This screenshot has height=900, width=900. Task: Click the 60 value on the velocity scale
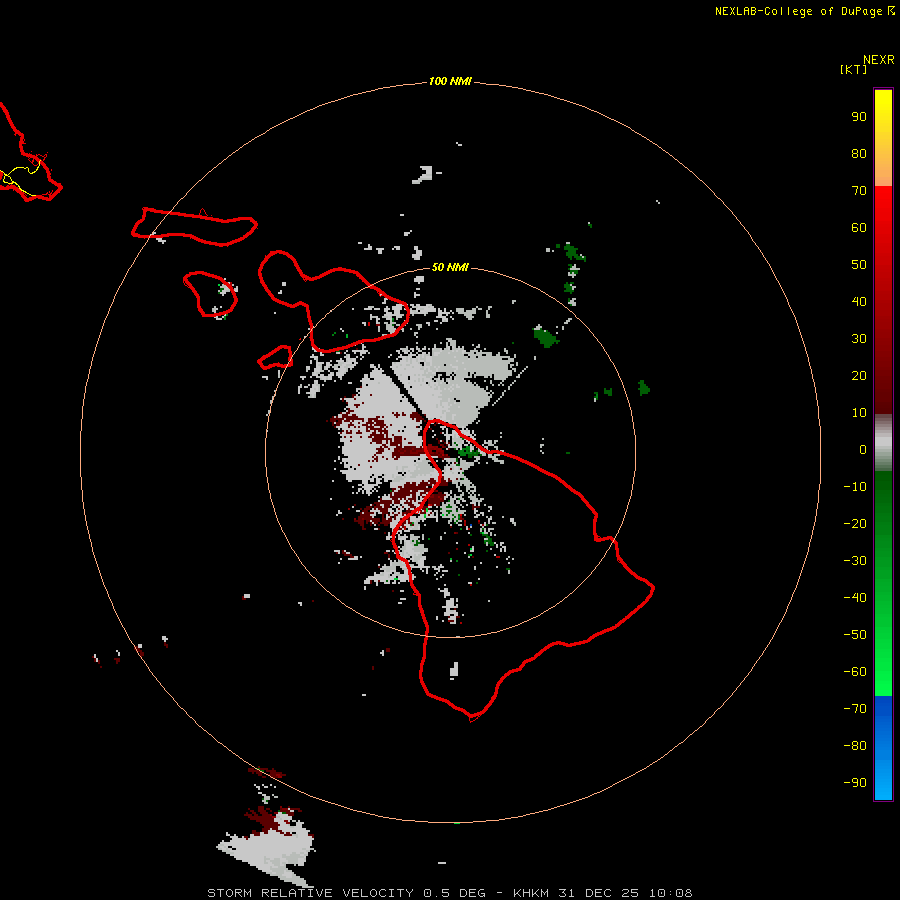pos(859,227)
